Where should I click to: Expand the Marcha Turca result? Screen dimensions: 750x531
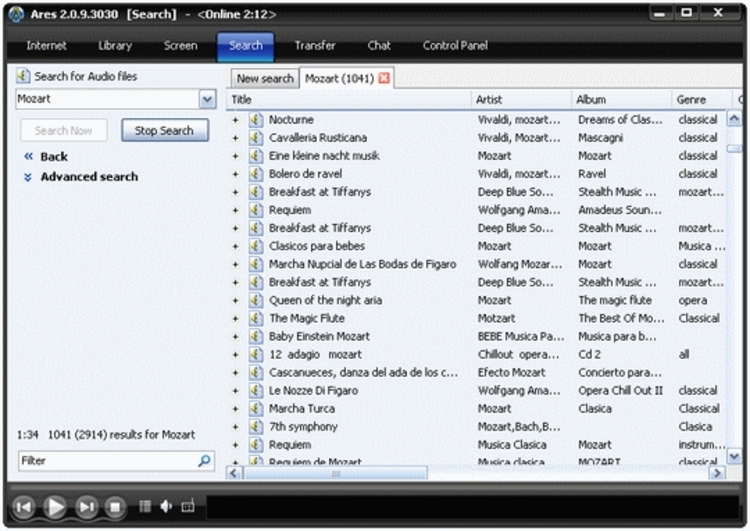coord(235,409)
